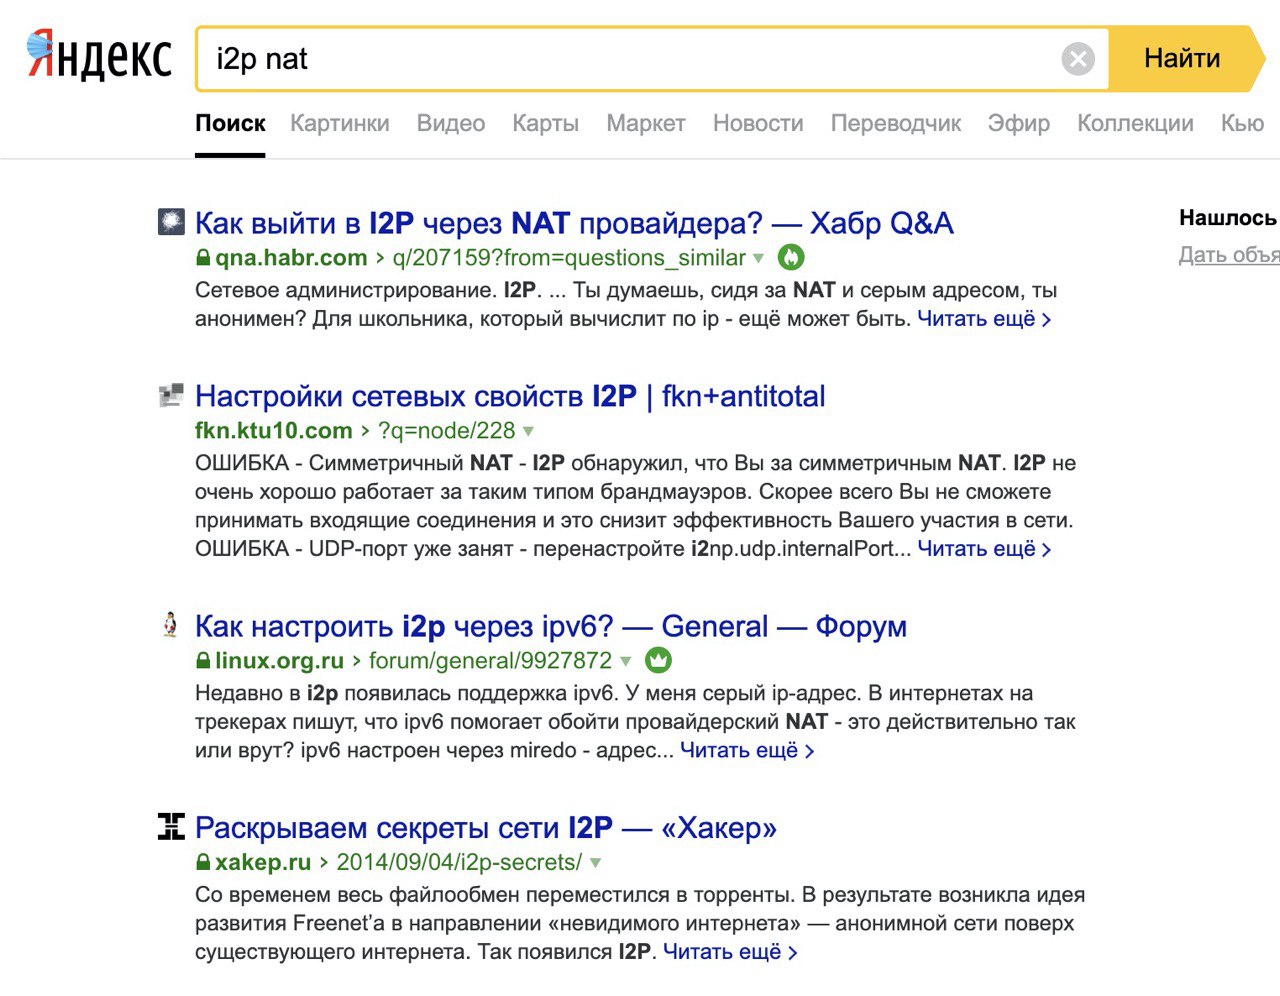Image resolution: width=1280 pixels, height=996 pixels.
Task: Click the Хакер result favicon
Action: click(171, 826)
